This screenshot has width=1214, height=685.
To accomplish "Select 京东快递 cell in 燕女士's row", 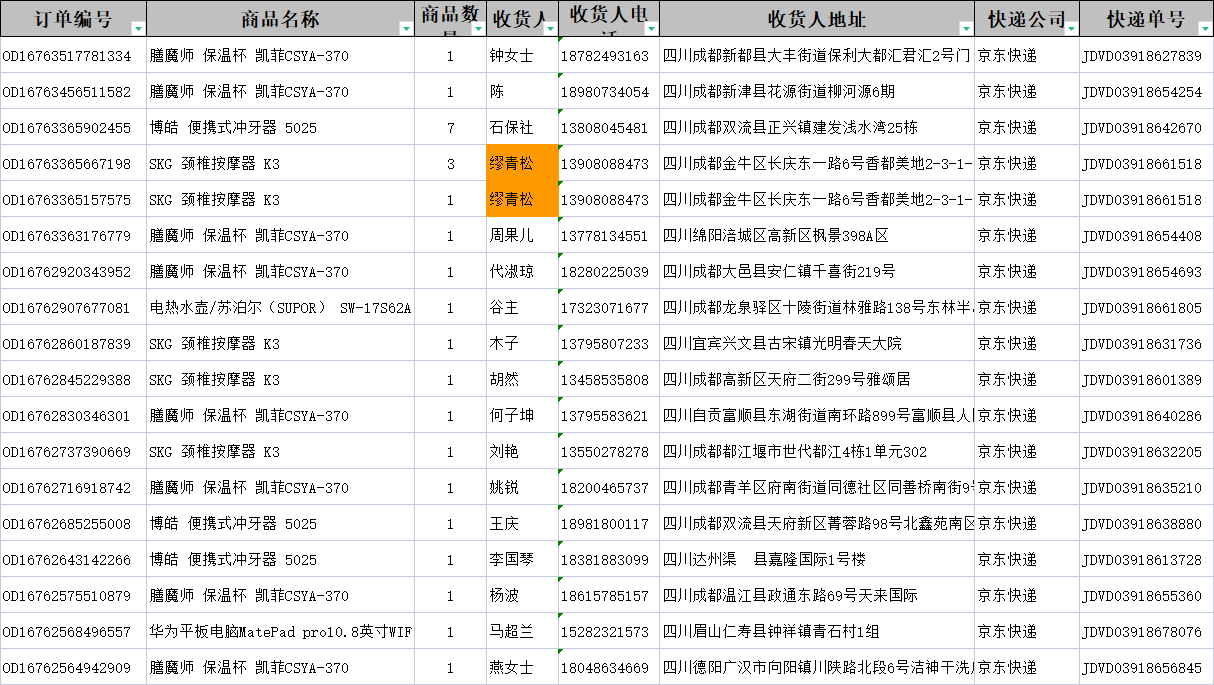I will pyautogui.click(x=1027, y=667).
